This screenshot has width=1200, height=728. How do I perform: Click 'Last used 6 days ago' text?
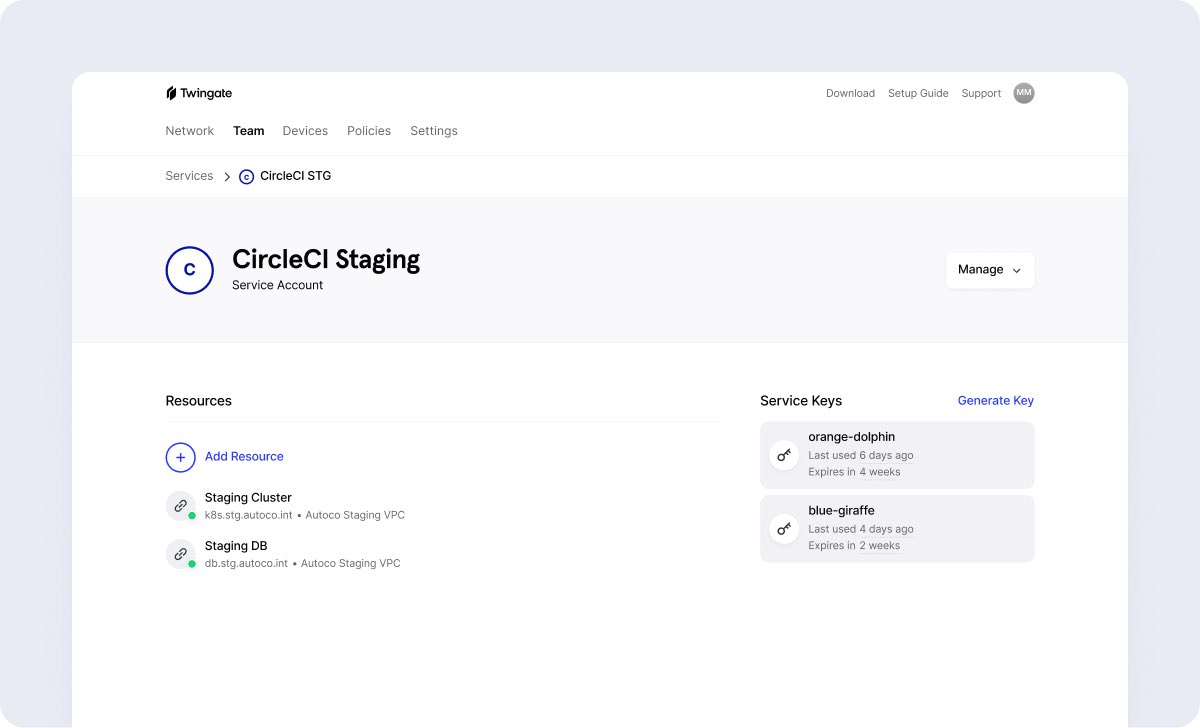pos(861,456)
